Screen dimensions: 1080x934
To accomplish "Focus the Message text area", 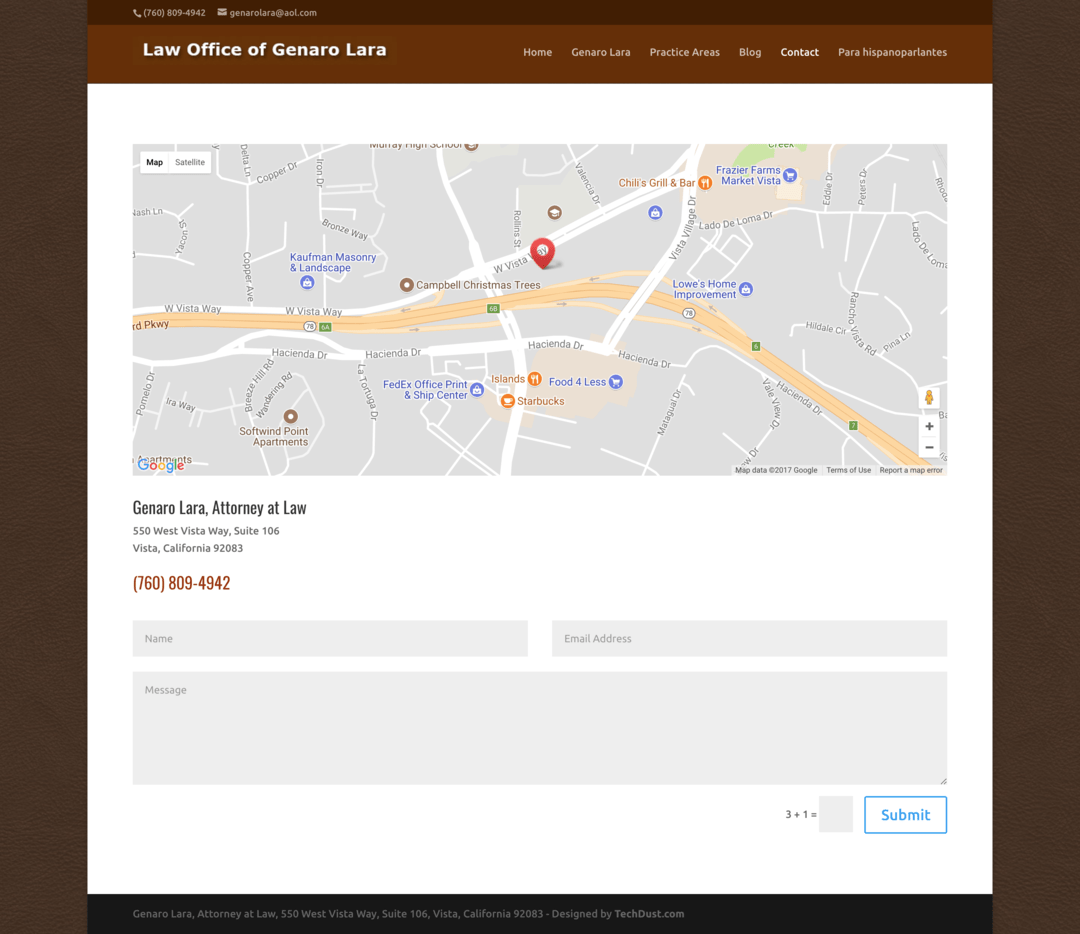I will tap(539, 727).
